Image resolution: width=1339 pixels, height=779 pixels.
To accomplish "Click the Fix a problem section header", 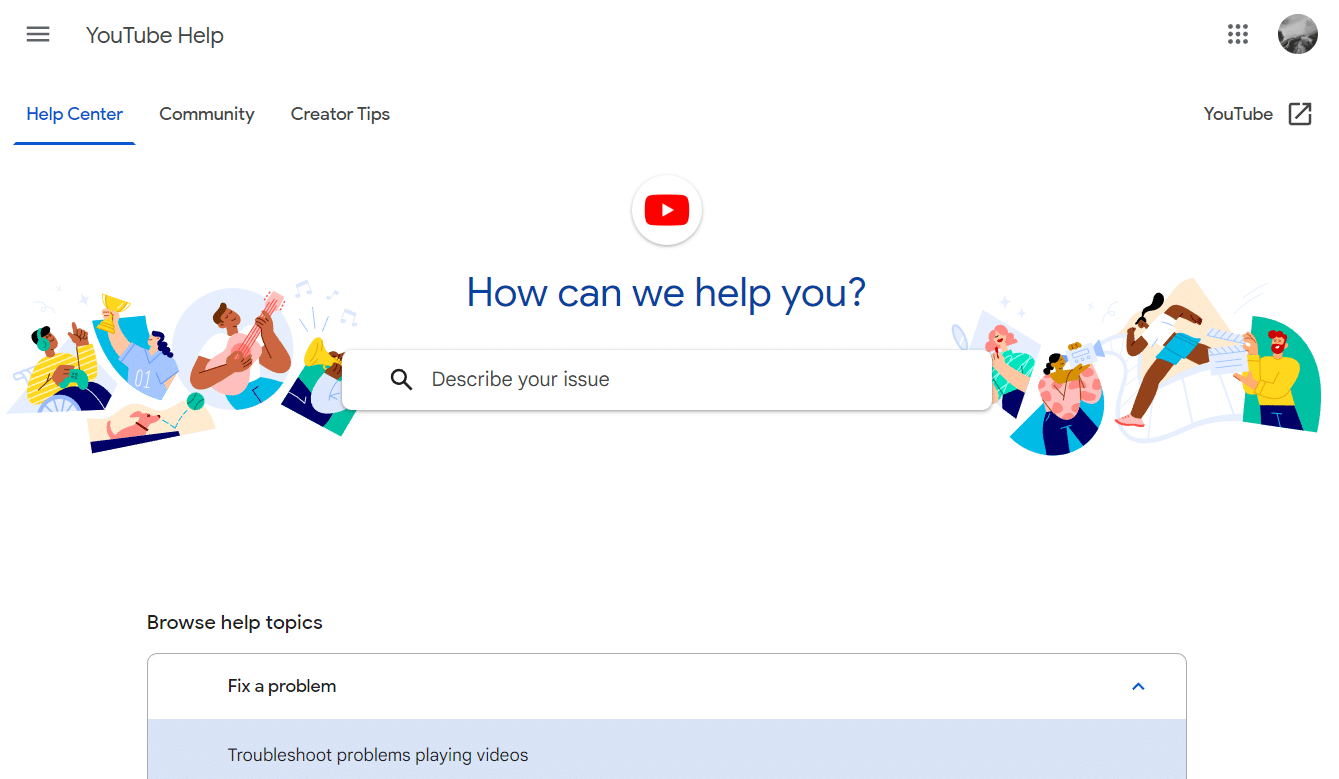I will (x=667, y=687).
